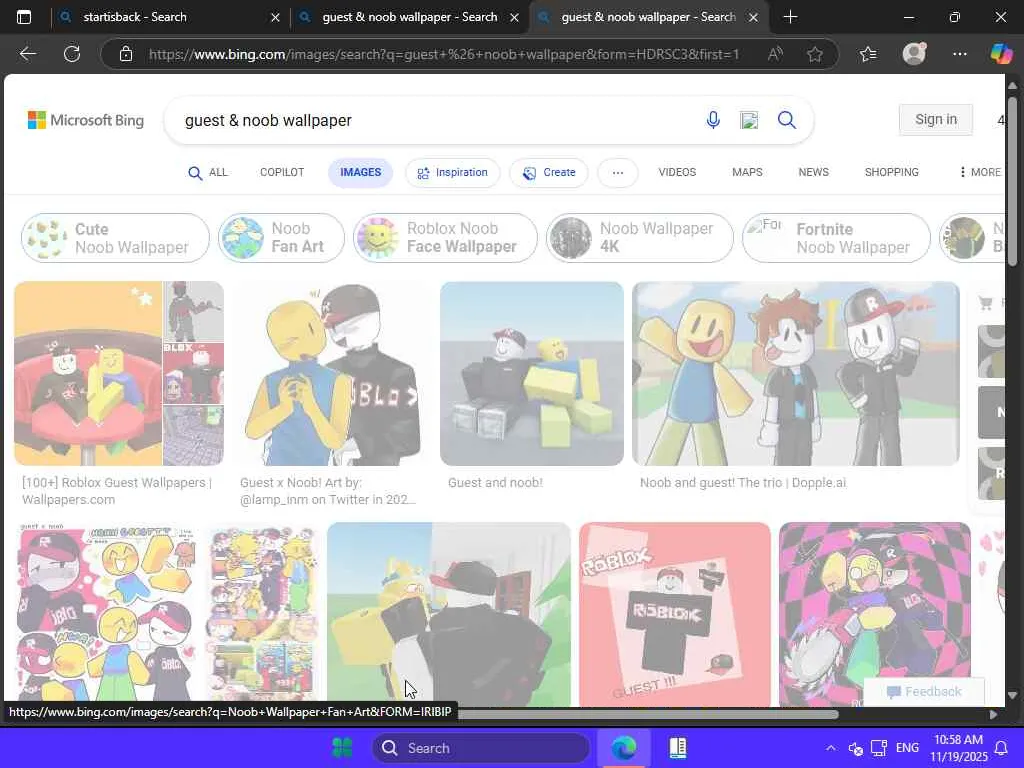Add page to favorites star icon
This screenshot has height=768, width=1024.
click(x=814, y=54)
